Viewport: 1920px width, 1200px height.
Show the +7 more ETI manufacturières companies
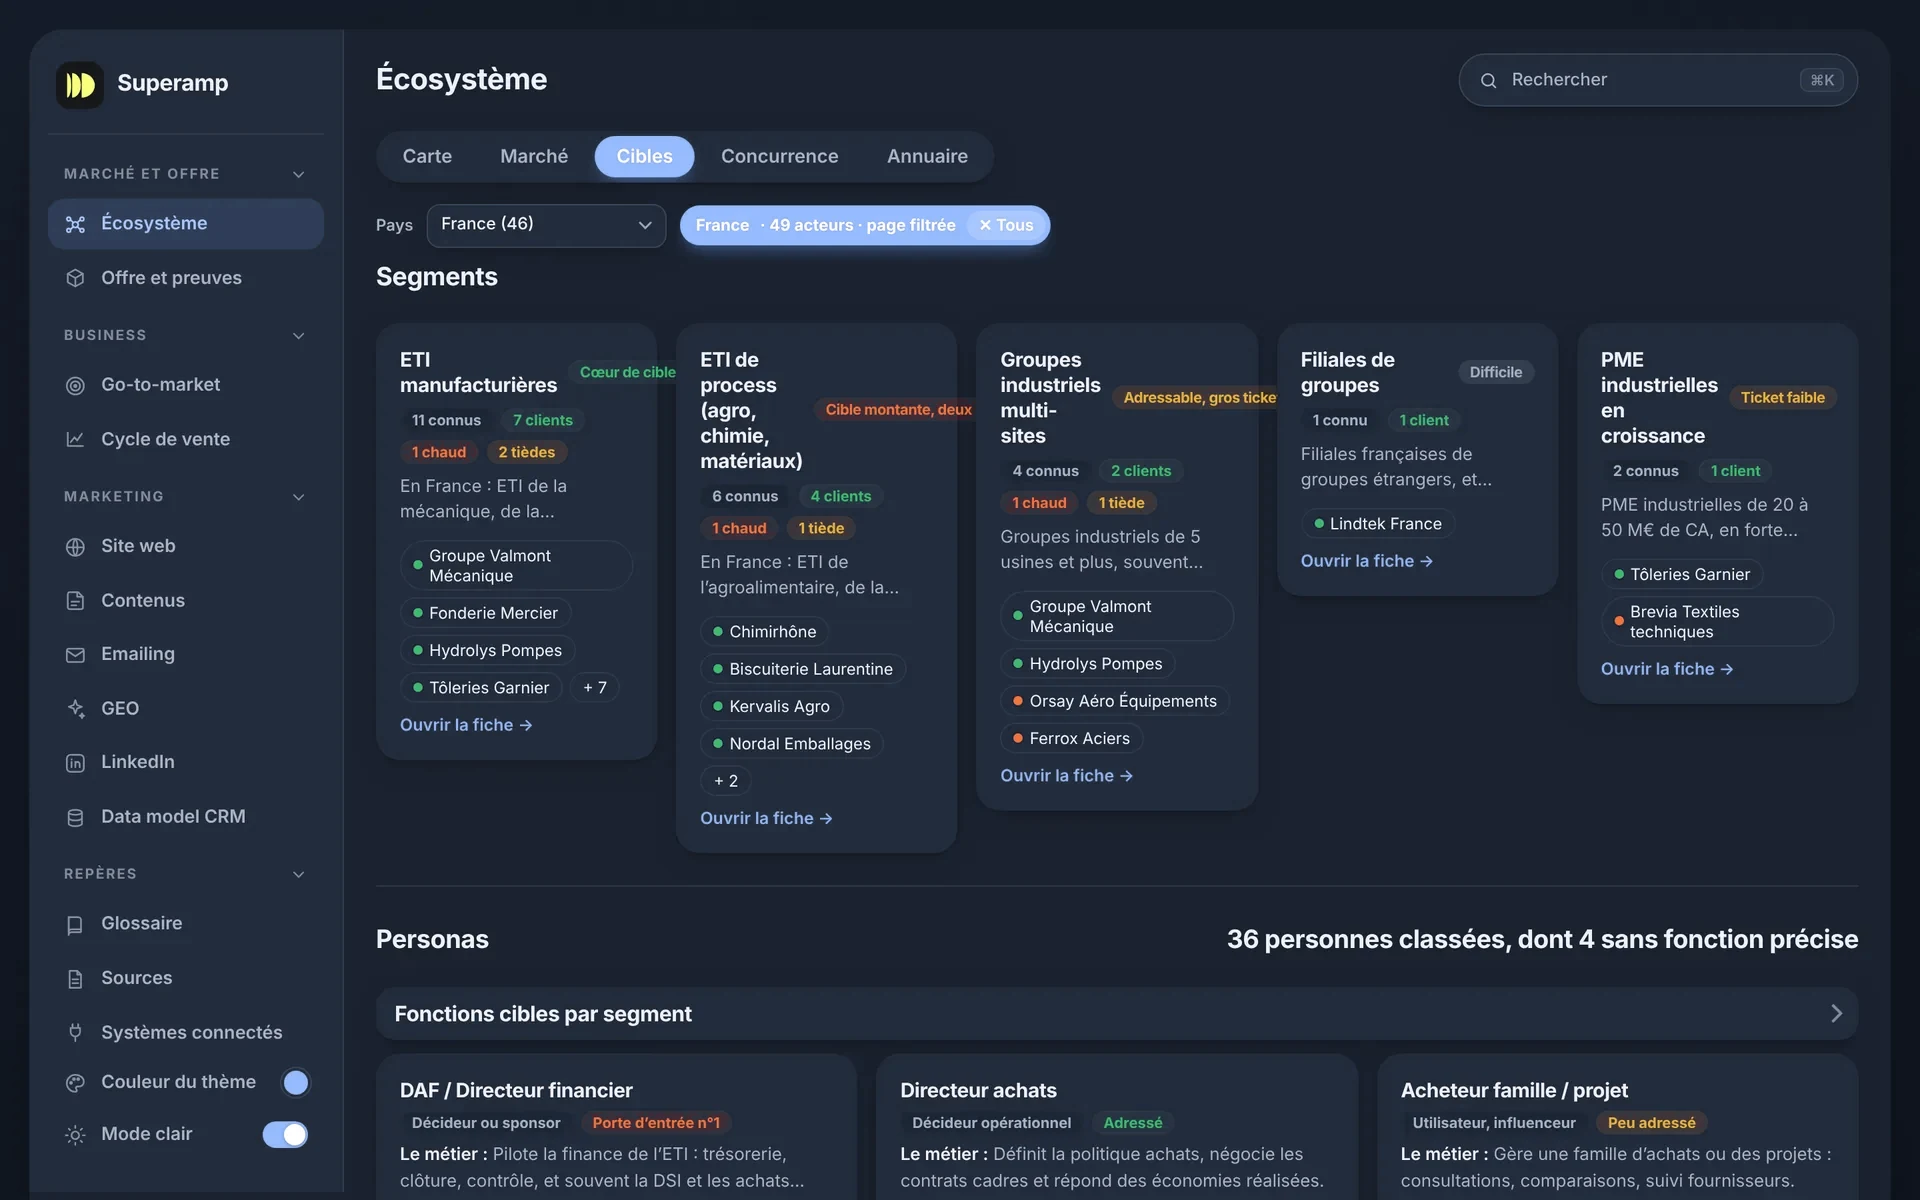(x=595, y=688)
